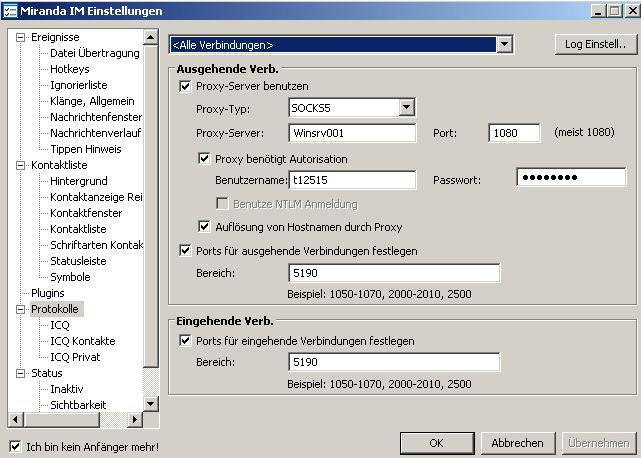The width and height of the screenshot is (641, 458).
Task: Click the tree horizontal scrollbar thumb
Action: [x=62, y=419]
